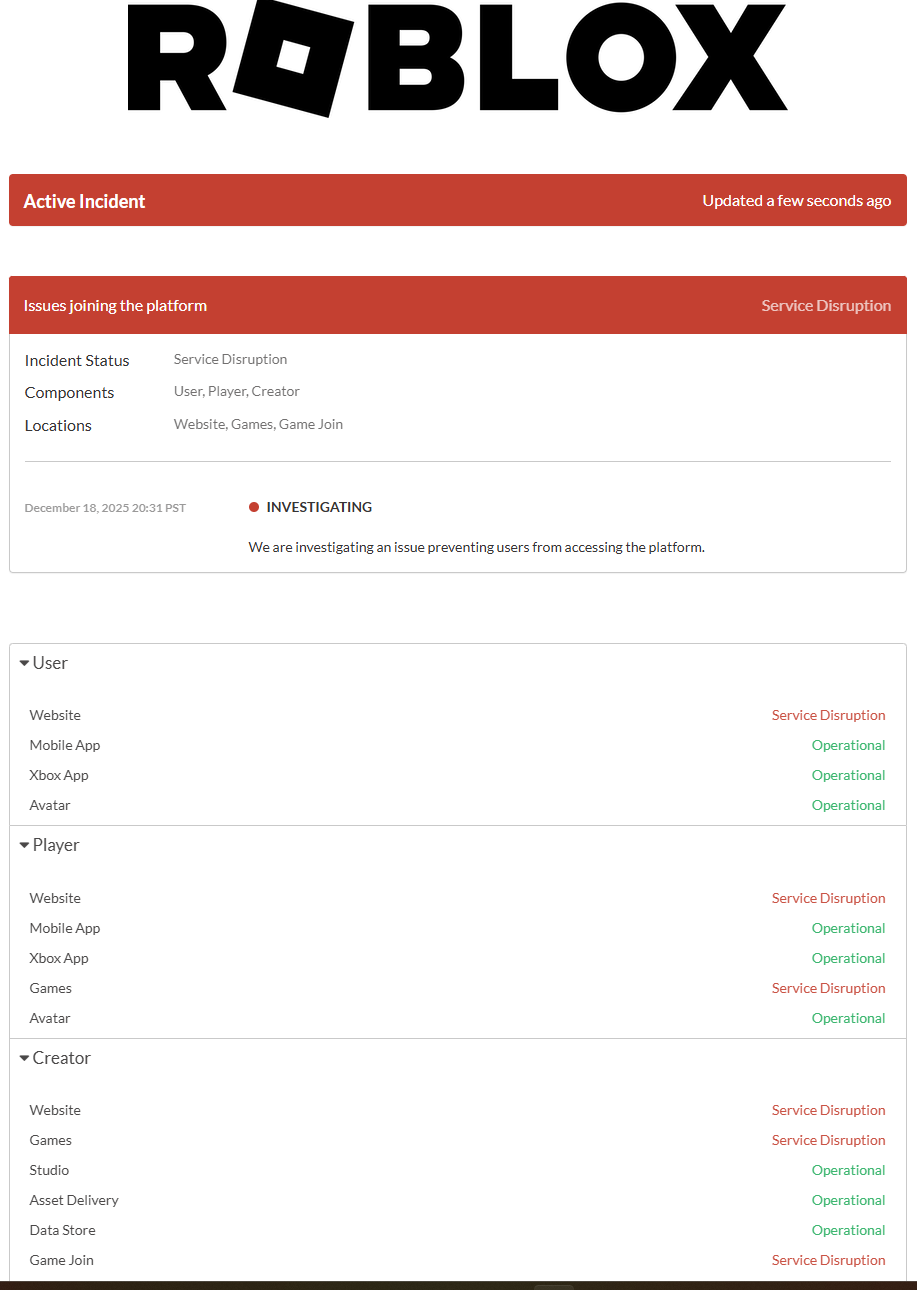Collapse the Creator component group
Viewport: 917px width, 1290px height.
coord(25,1058)
